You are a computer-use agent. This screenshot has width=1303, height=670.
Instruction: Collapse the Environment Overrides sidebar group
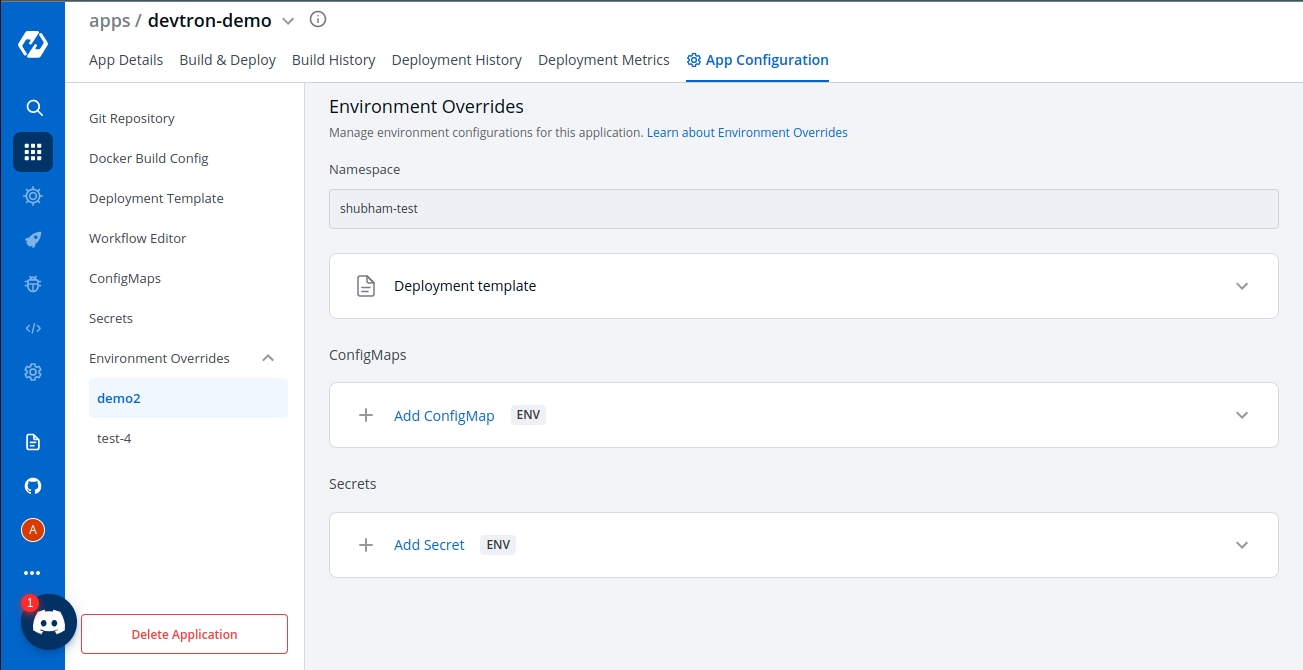coord(268,358)
